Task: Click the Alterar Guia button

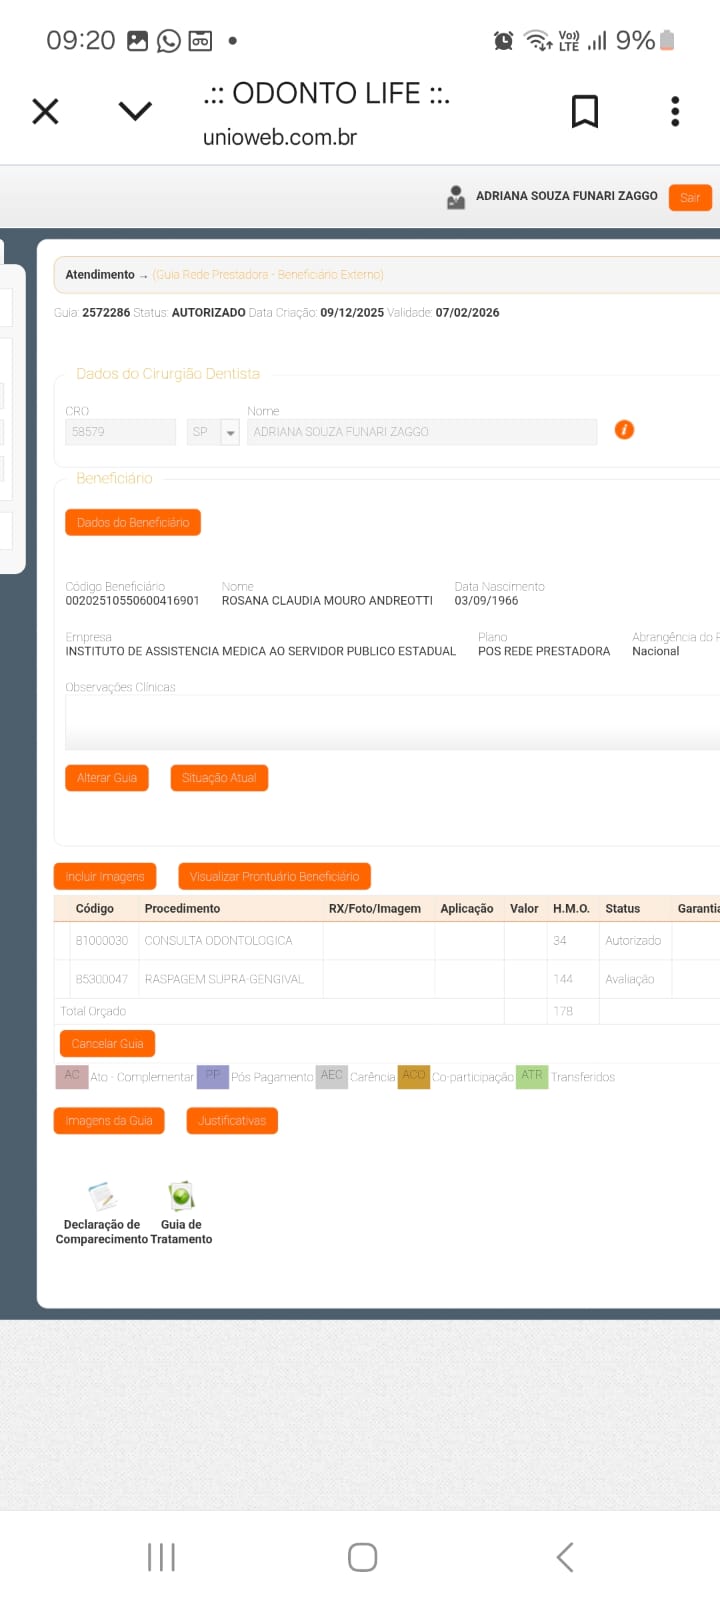Action: click(x=107, y=777)
